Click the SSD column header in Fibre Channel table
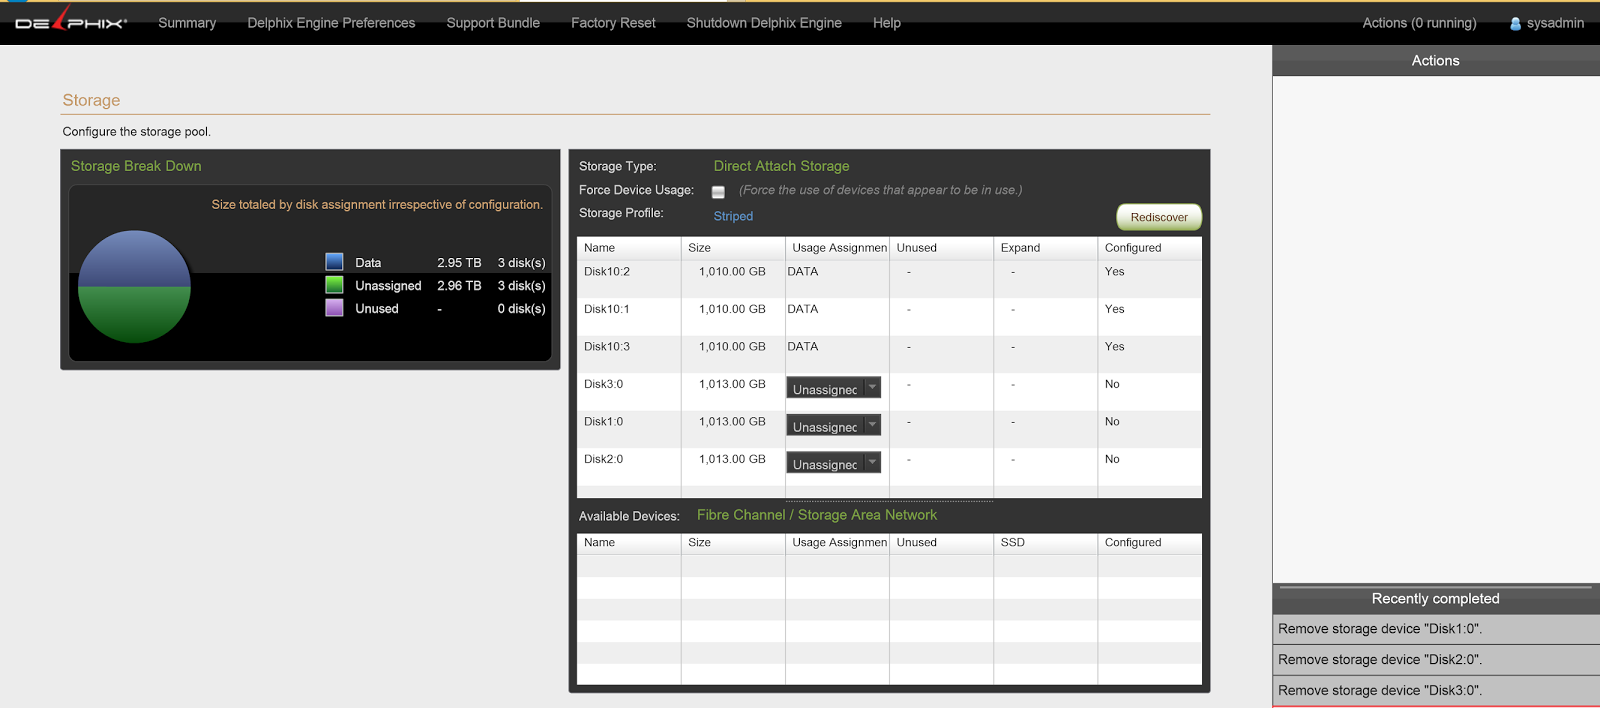This screenshot has width=1600, height=708. pos(1045,543)
